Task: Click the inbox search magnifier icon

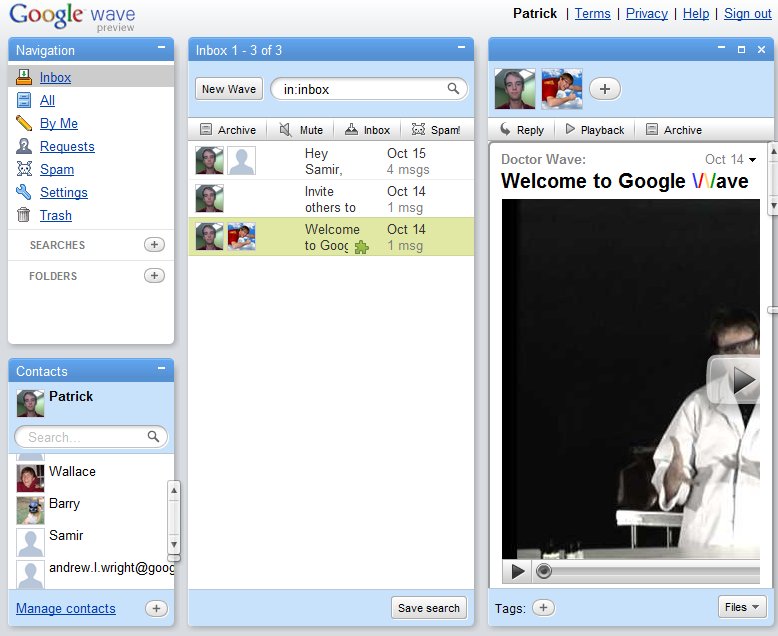Action: click(x=453, y=89)
